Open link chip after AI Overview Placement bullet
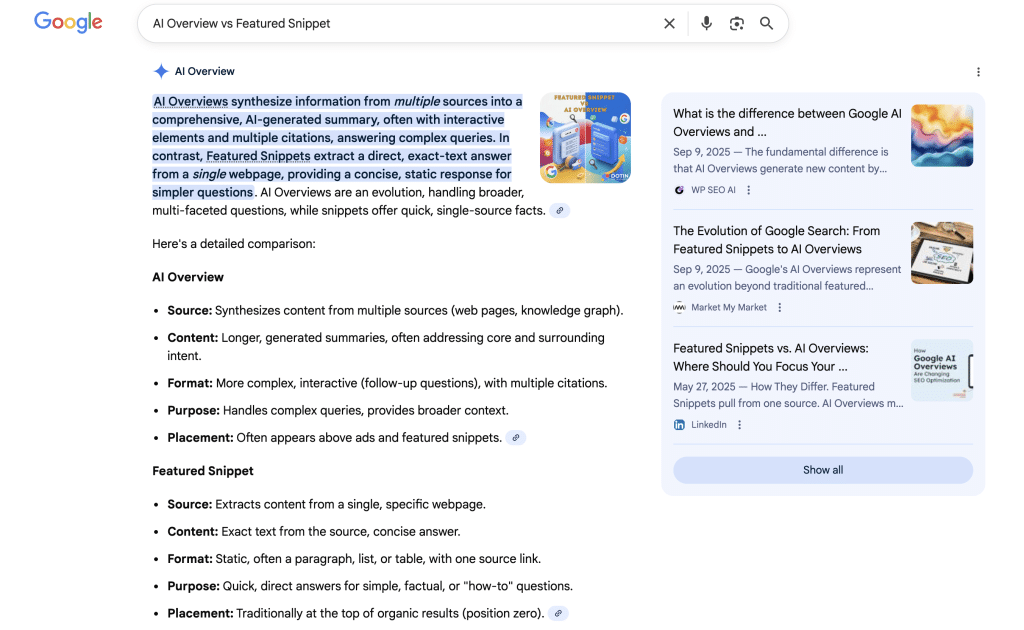 coord(516,438)
